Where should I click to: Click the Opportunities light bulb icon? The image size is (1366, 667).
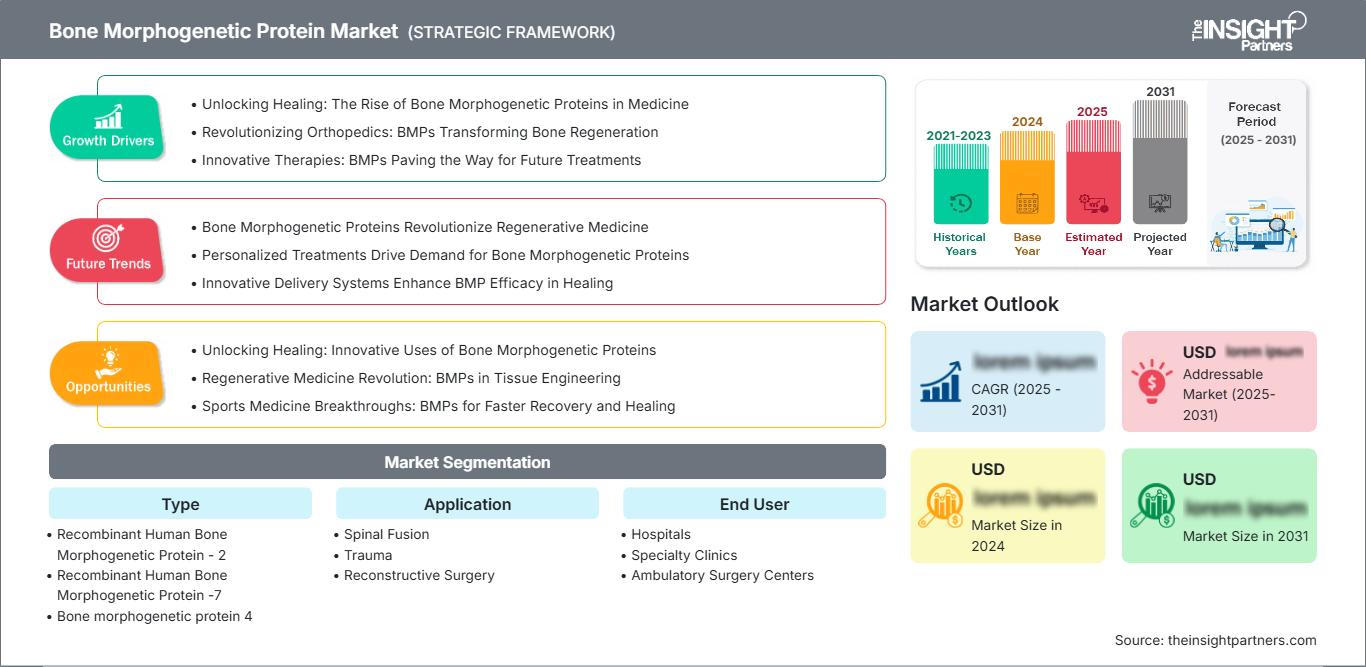[108, 362]
